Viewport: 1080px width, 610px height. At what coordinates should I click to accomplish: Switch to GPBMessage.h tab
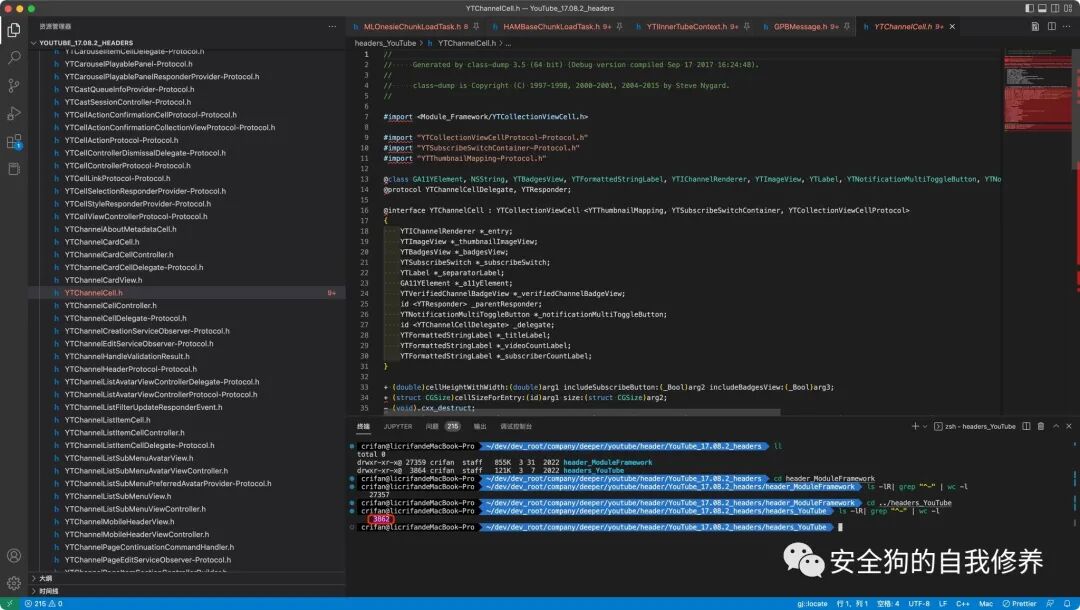pos(799,26)
